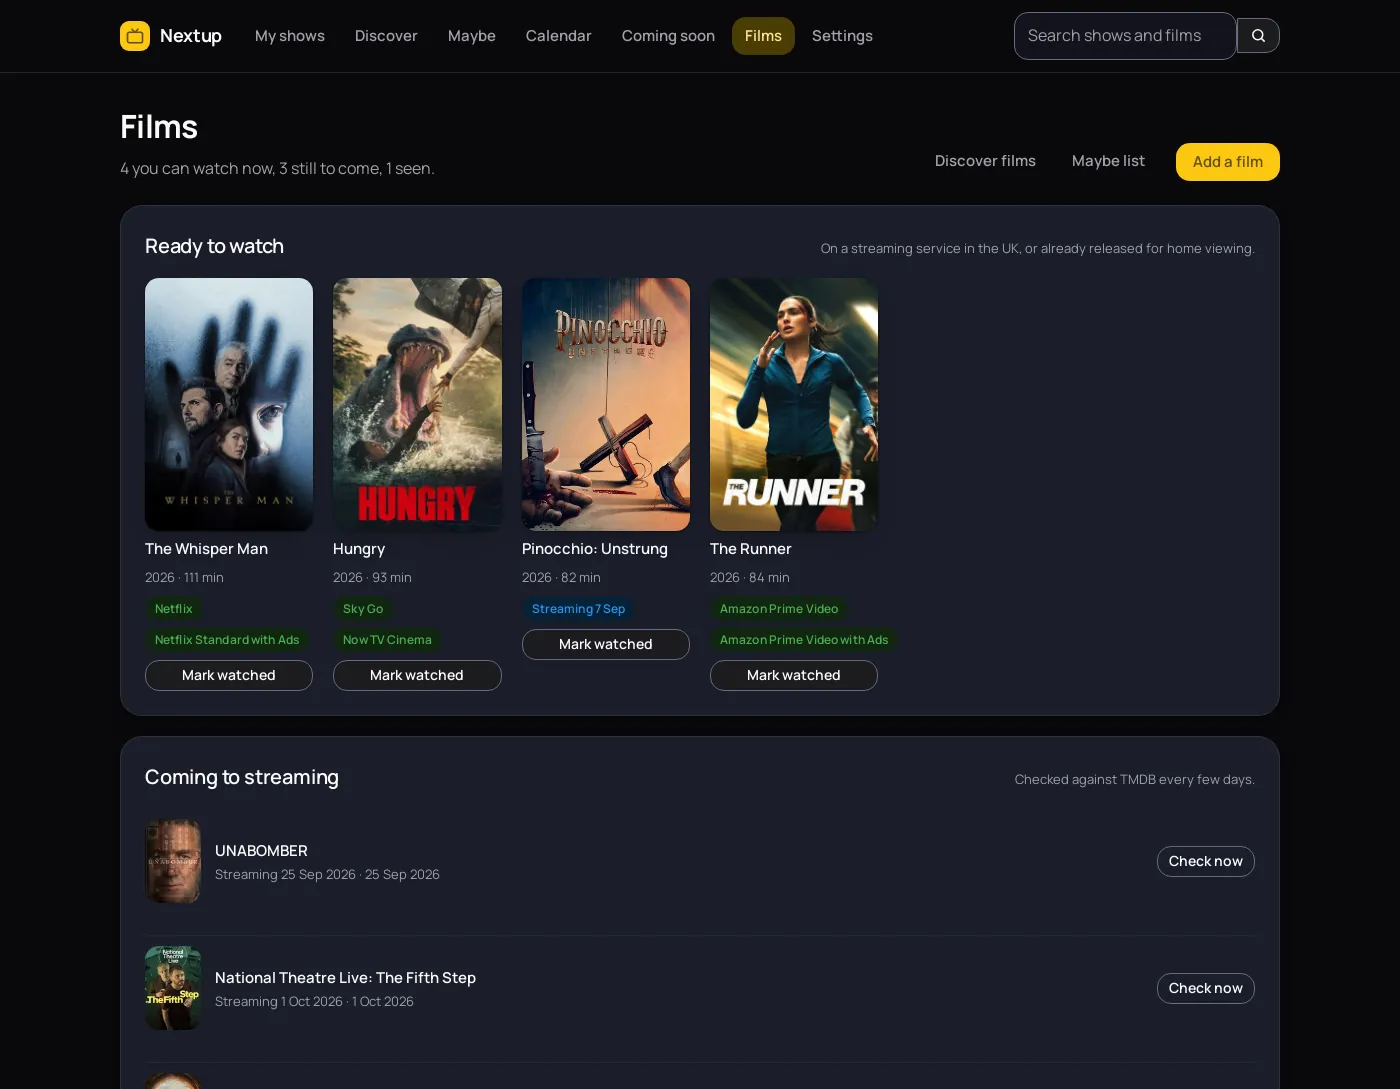The height and width of the screenshot is (1089, 1400).
Task: Click 2026 · 111 min runtime text
Action: (184, 578)
